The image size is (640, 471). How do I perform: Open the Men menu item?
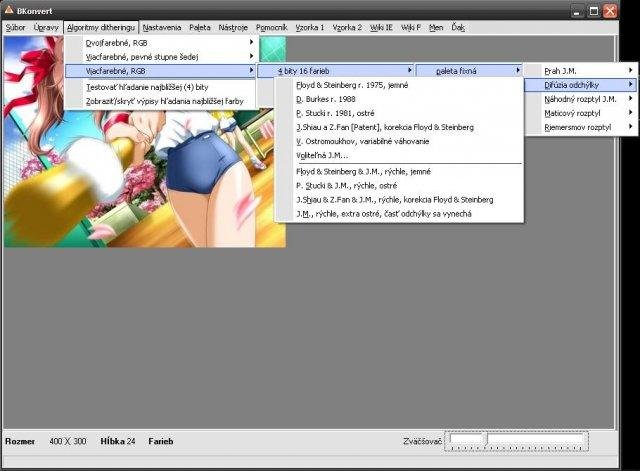[x=436, y=27]
